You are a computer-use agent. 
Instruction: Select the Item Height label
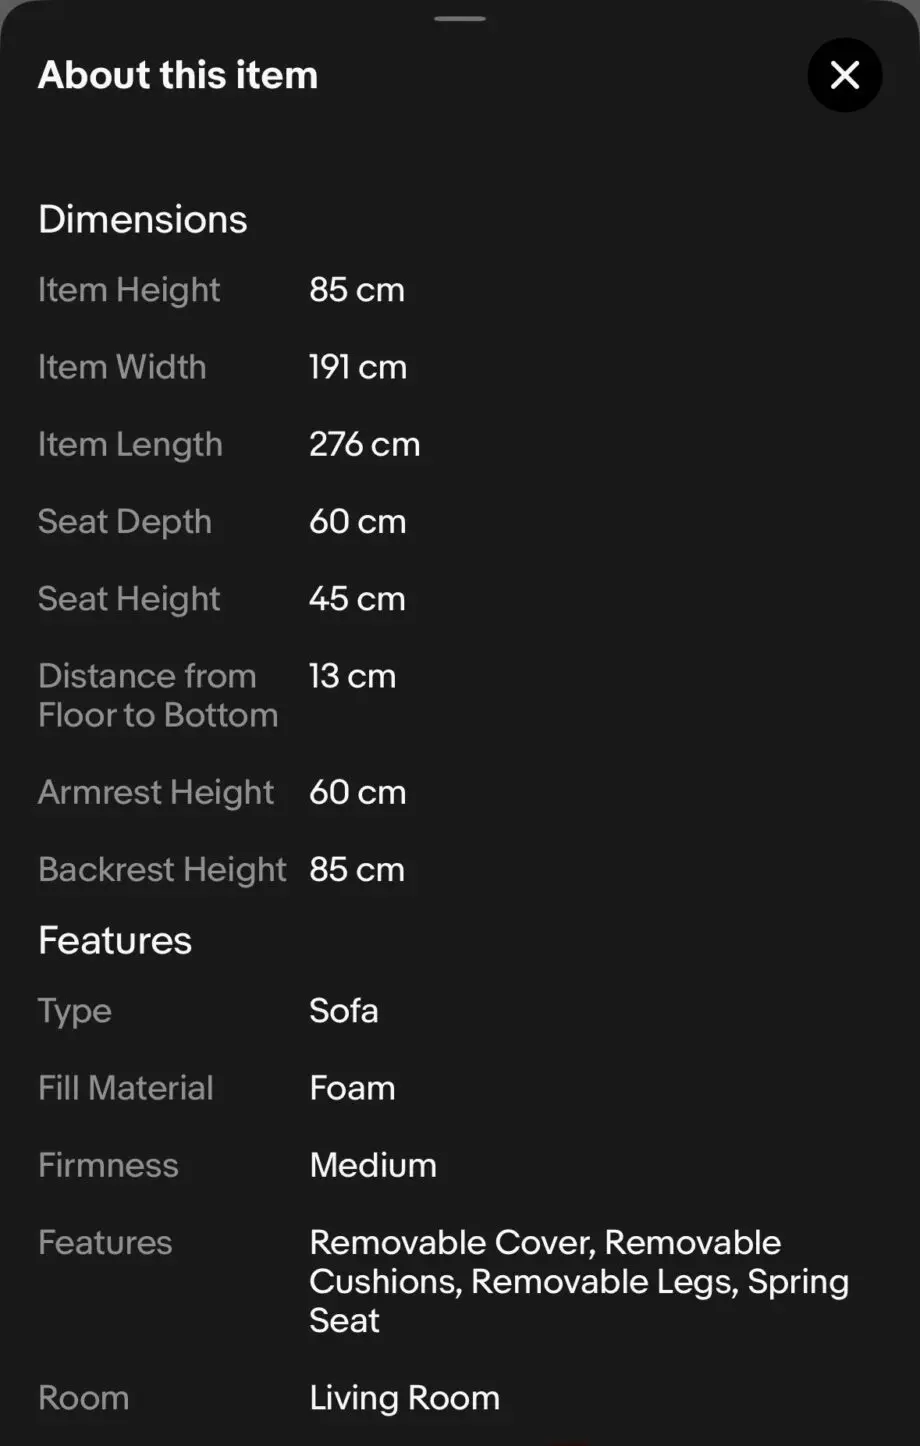[x=129, y=290]
